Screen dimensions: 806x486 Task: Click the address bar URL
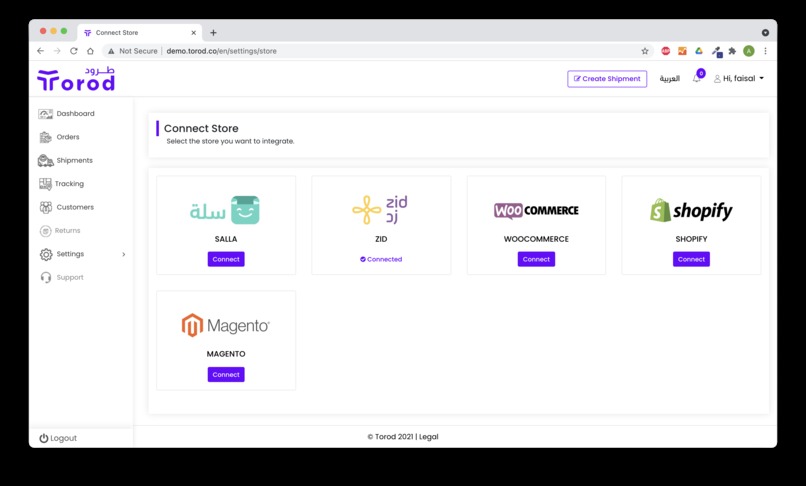(222, 51)
